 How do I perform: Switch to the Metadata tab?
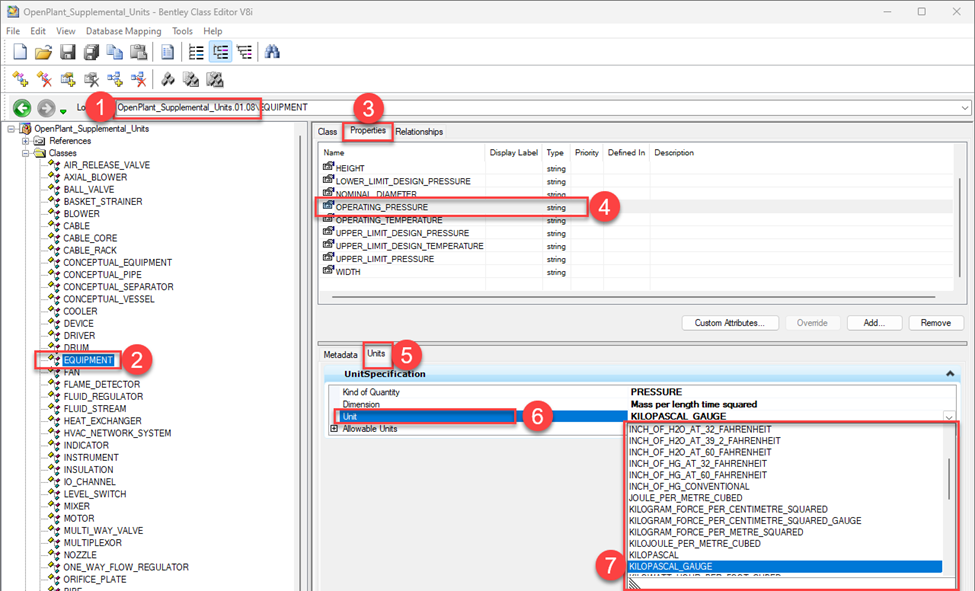(x=340, y=355)
